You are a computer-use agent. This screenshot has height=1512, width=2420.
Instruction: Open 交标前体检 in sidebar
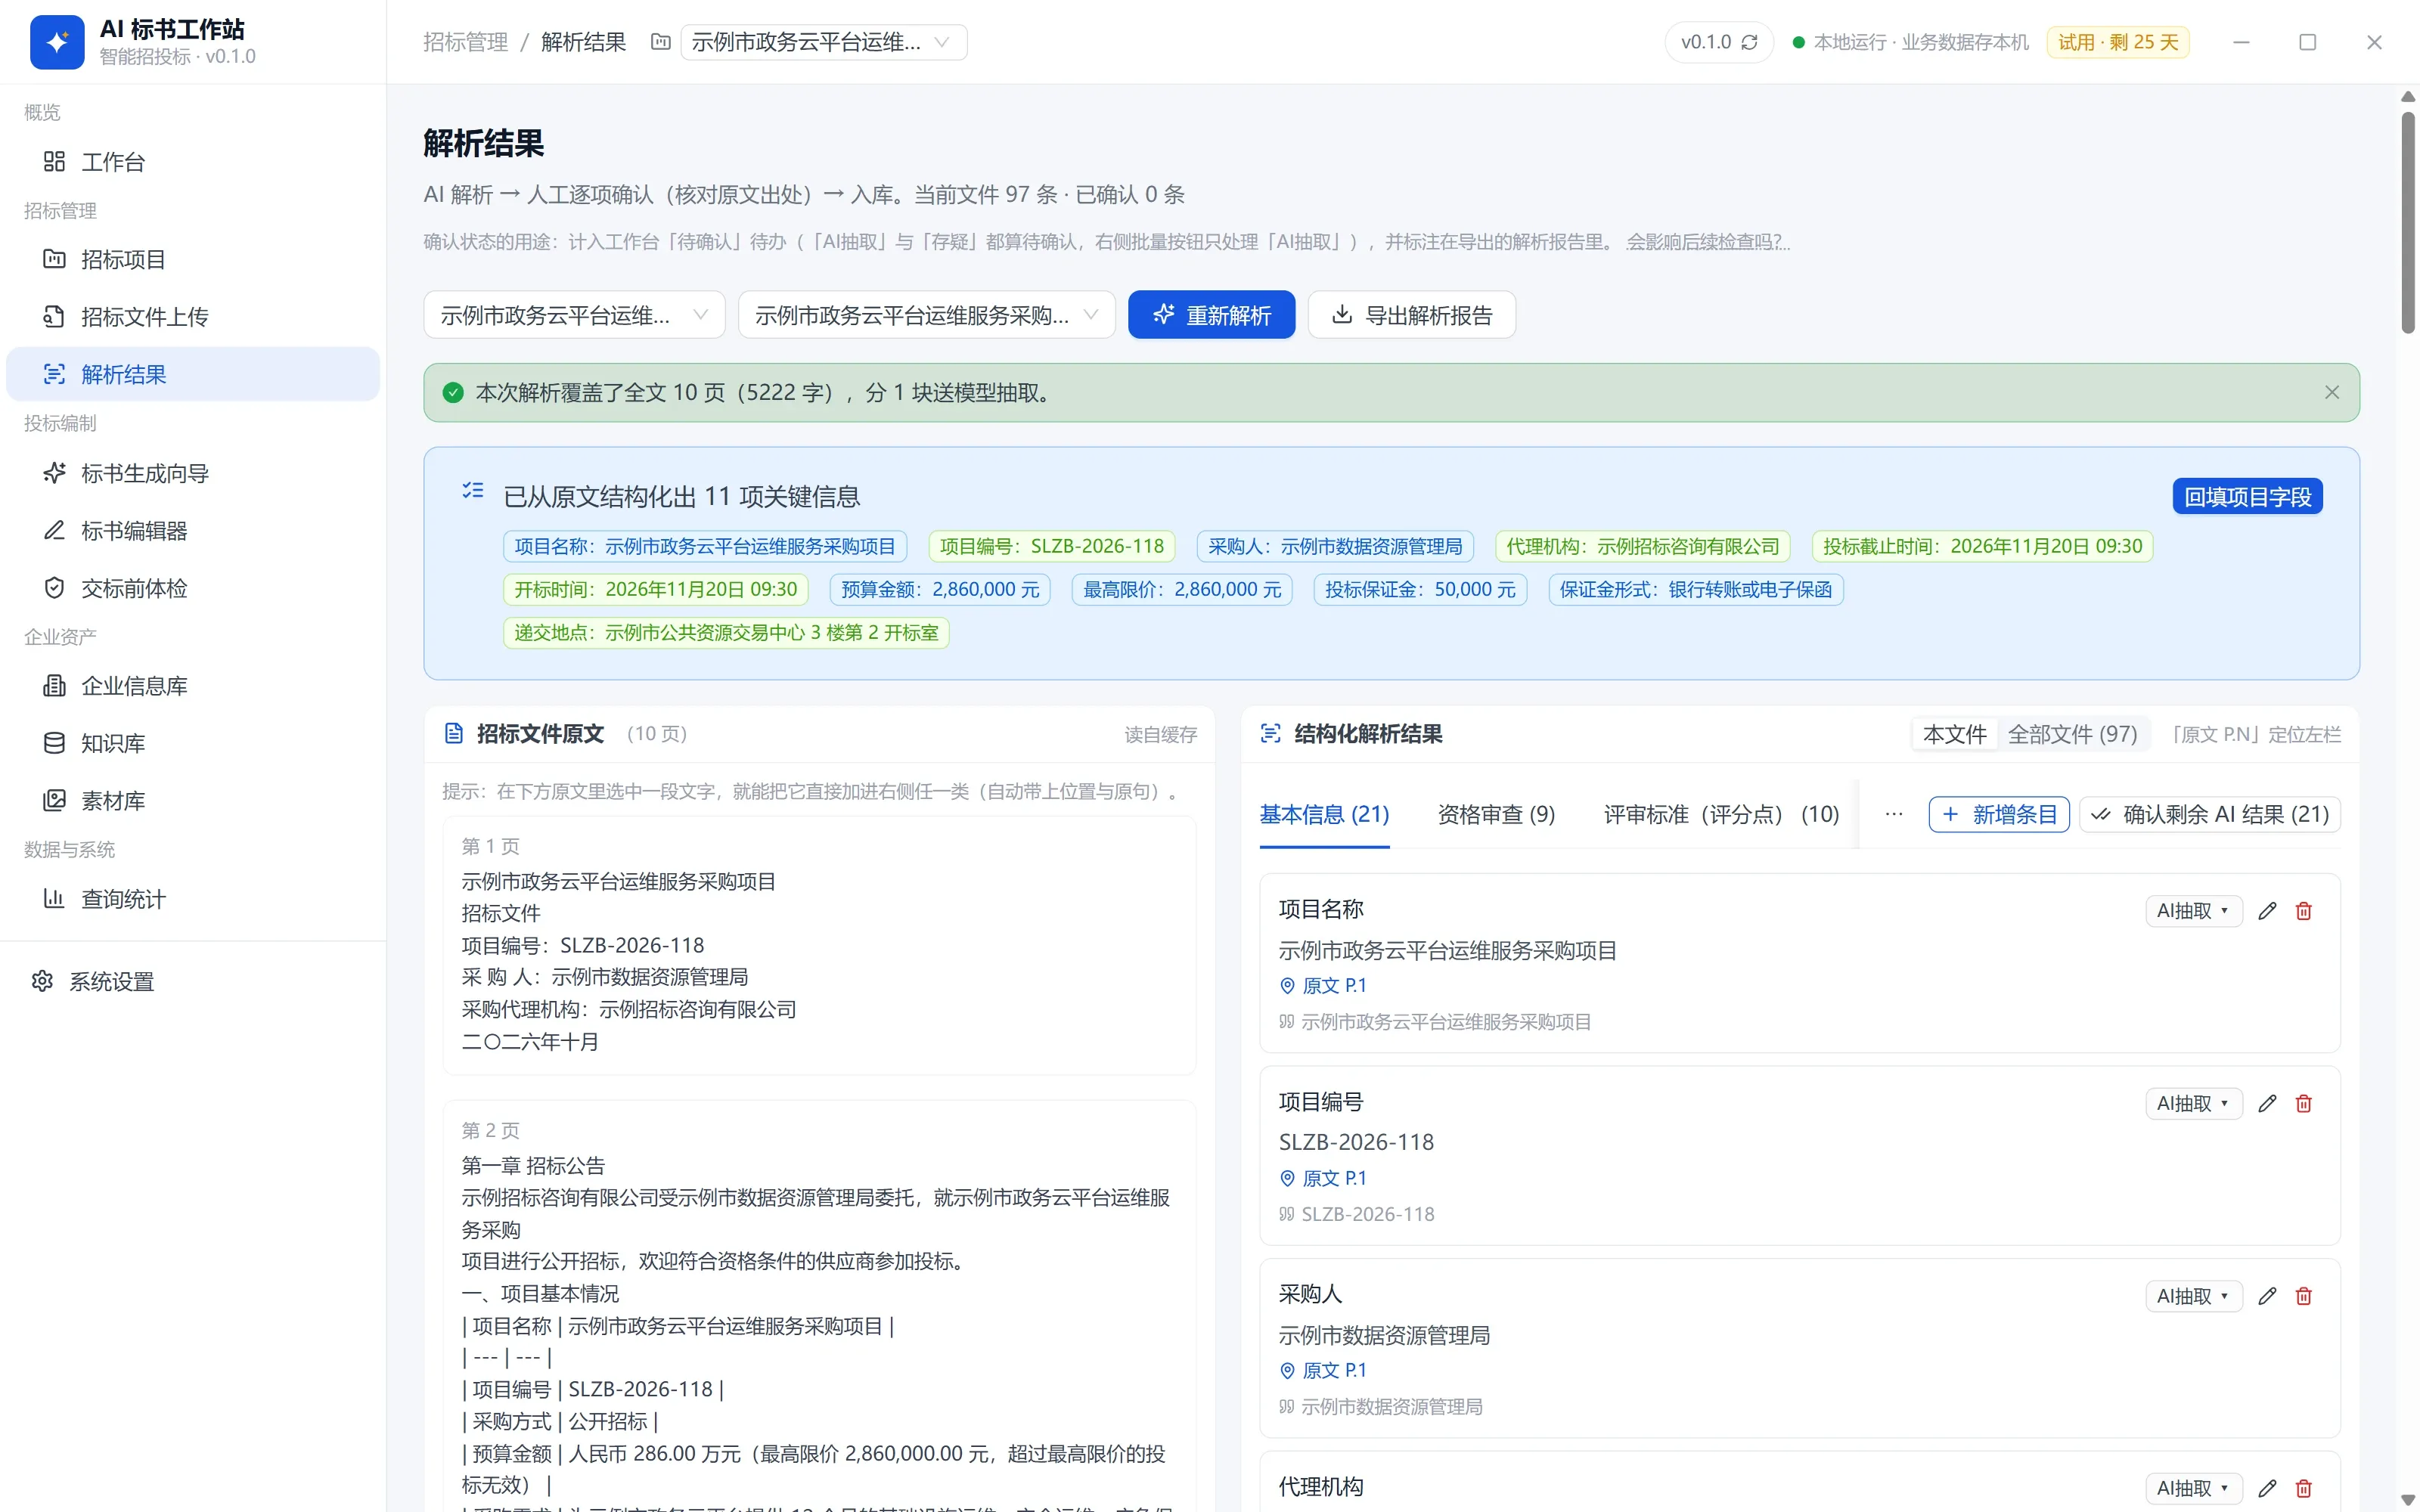click(193, 588)
